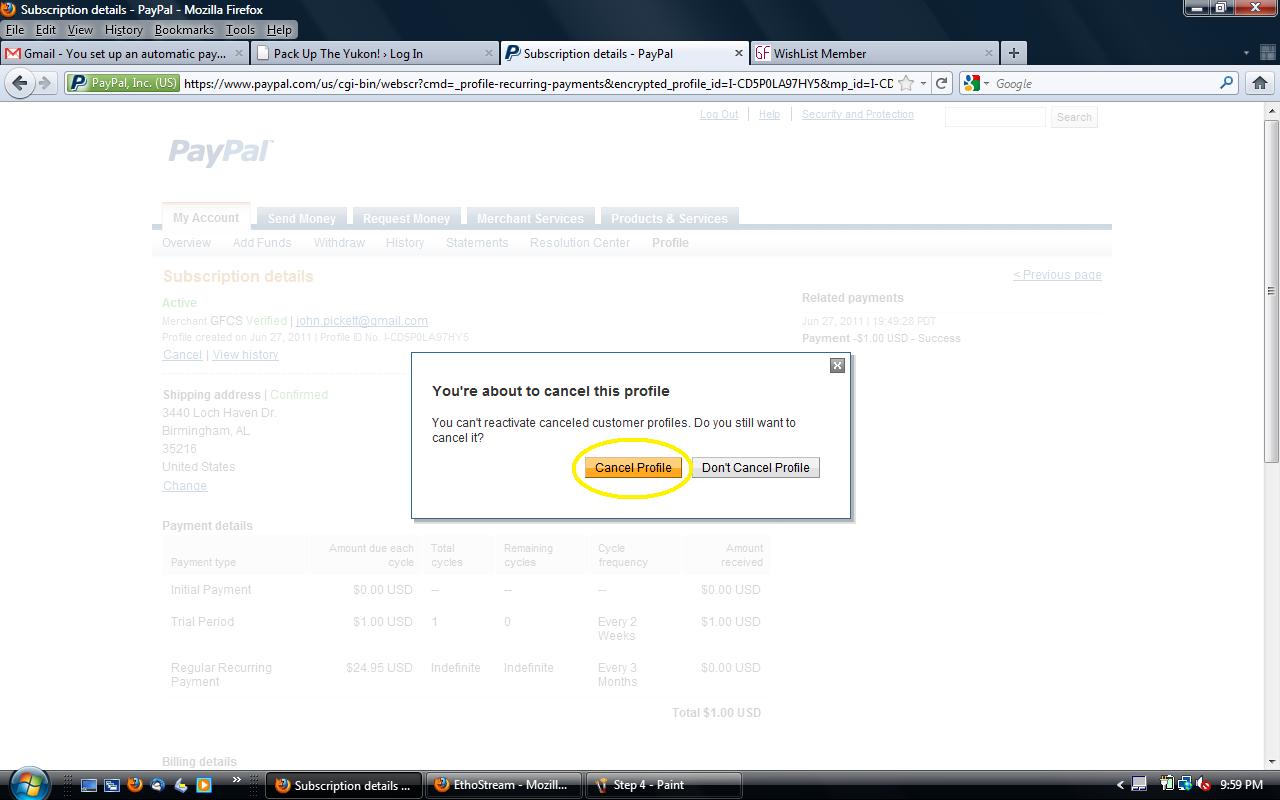
Task: Expand the URL bar history dropdown arrow
Action: click(923, 83)
